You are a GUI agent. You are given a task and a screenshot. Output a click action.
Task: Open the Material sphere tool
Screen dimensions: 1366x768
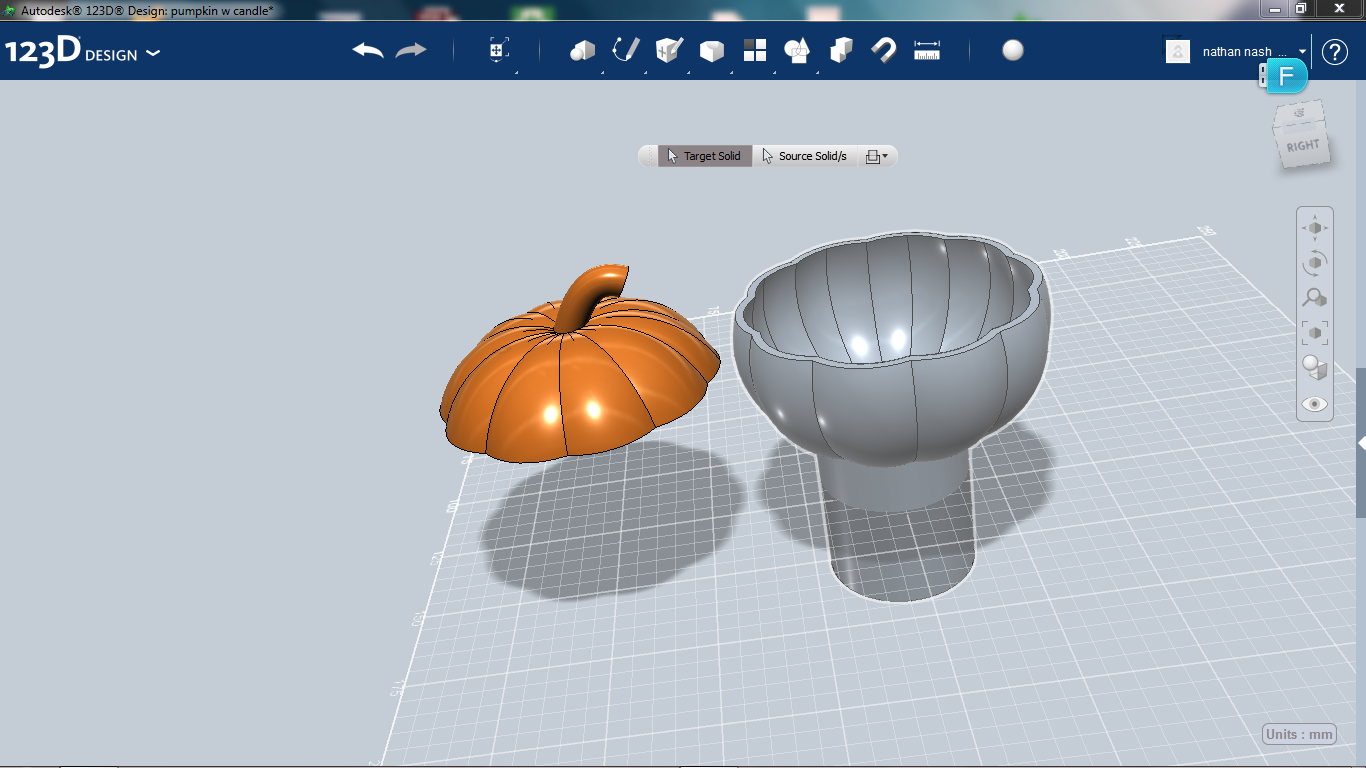point(1013,50)
